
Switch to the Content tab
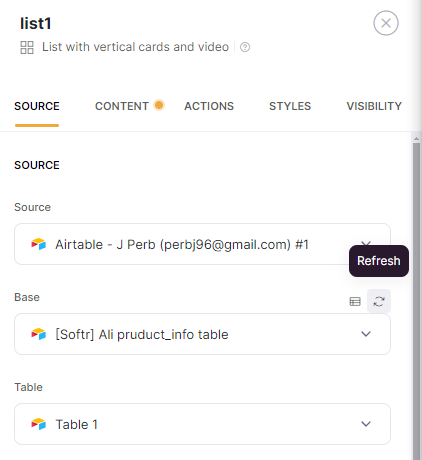coord(122,106)
